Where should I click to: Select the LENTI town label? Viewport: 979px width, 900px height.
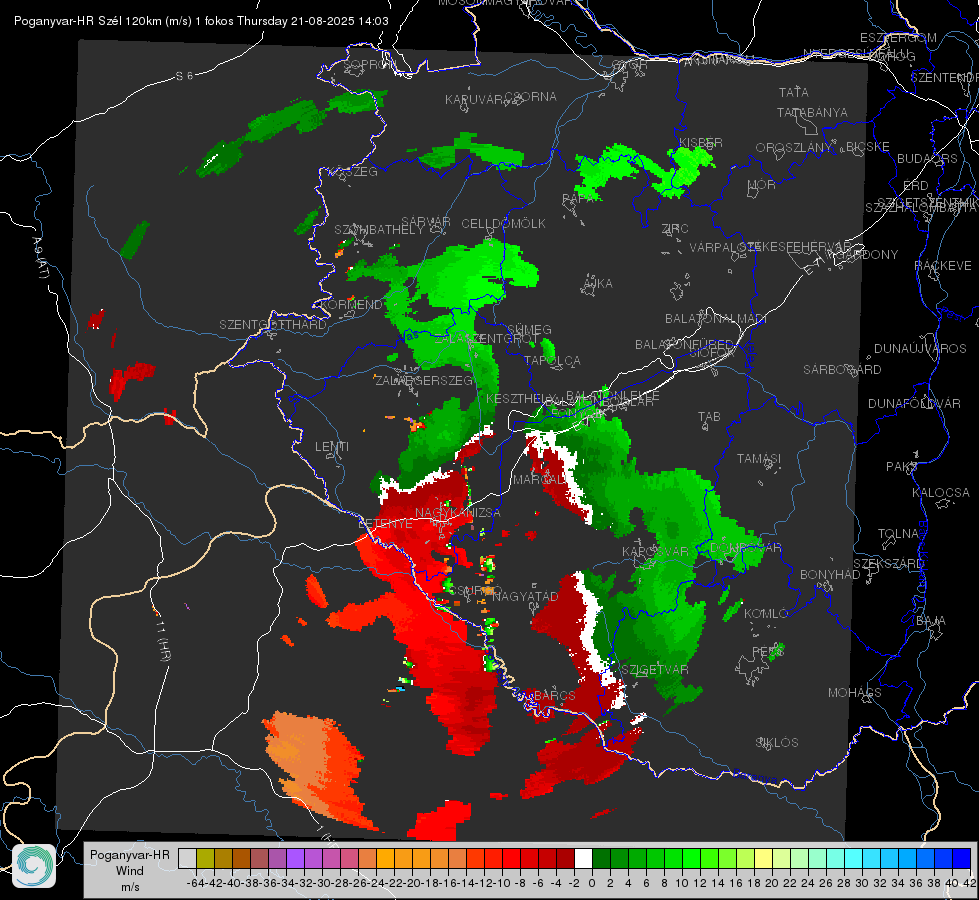pyautogui.click(x=332, y=447)
